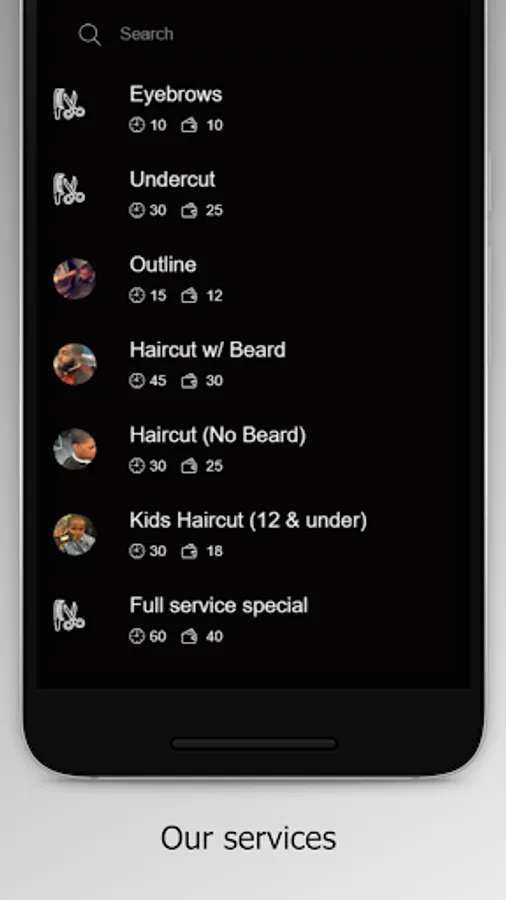Screen dimensions: 506x900
Task: Choose the Outline service
Action: 254,278
